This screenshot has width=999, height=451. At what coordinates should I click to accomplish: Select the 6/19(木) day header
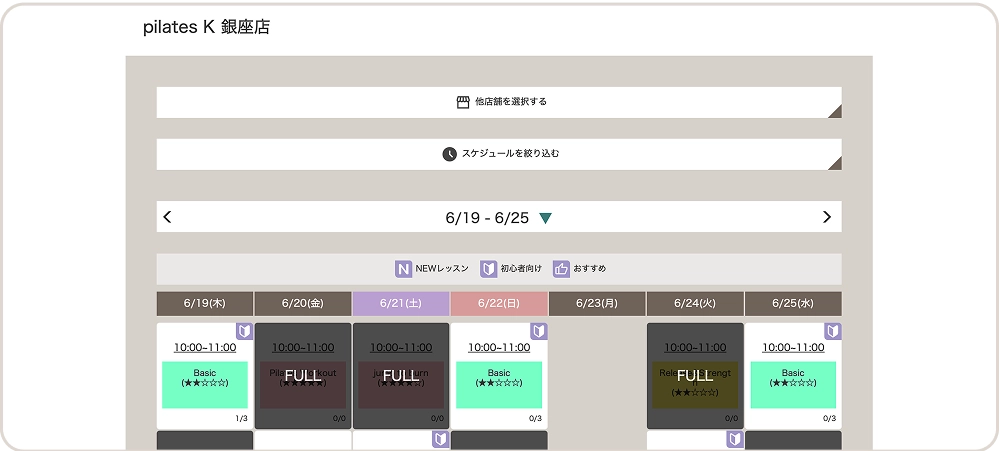[x=205, y=304]
